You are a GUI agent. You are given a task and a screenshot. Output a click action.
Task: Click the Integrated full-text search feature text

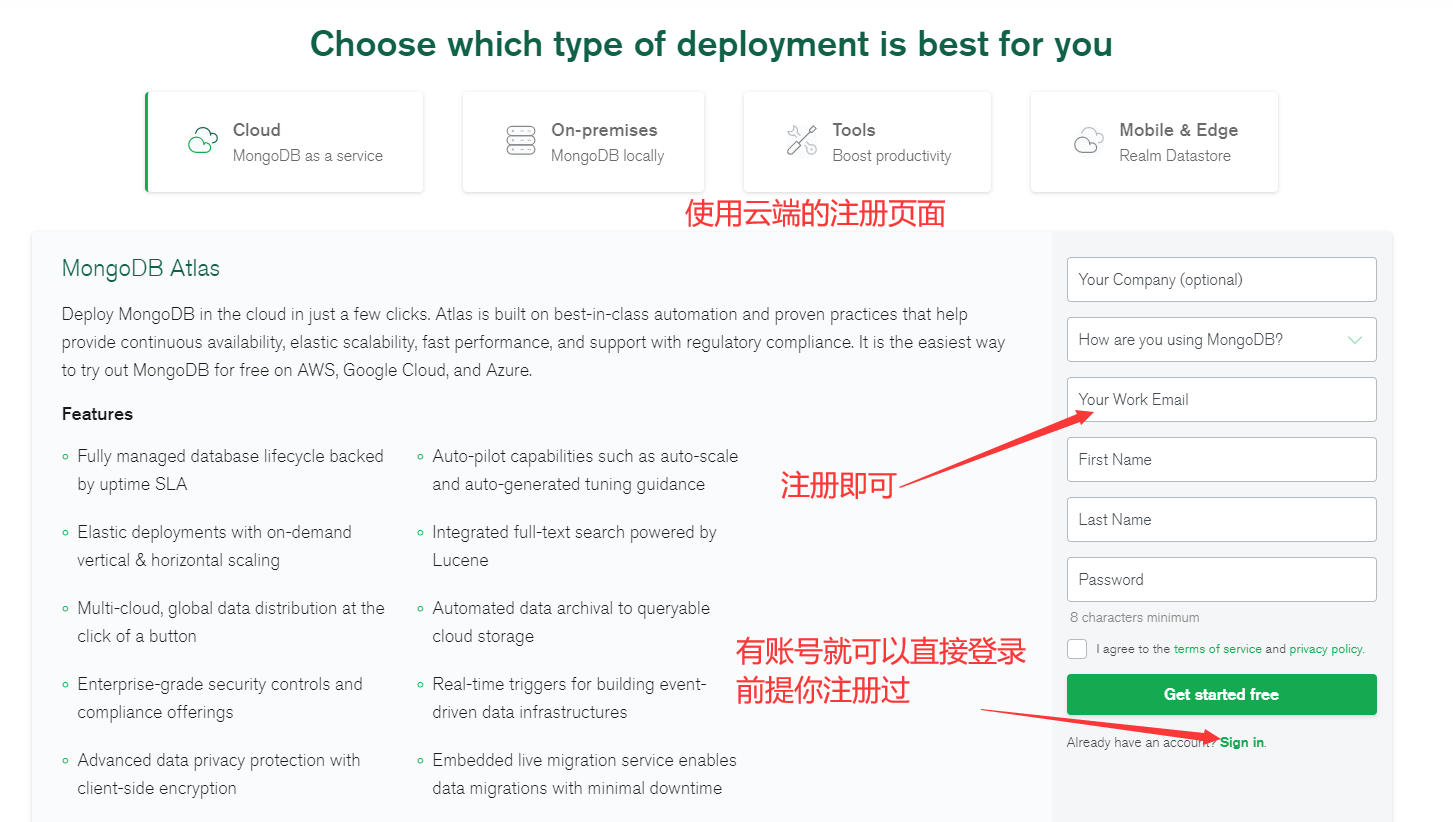click(x=574, y=546)
